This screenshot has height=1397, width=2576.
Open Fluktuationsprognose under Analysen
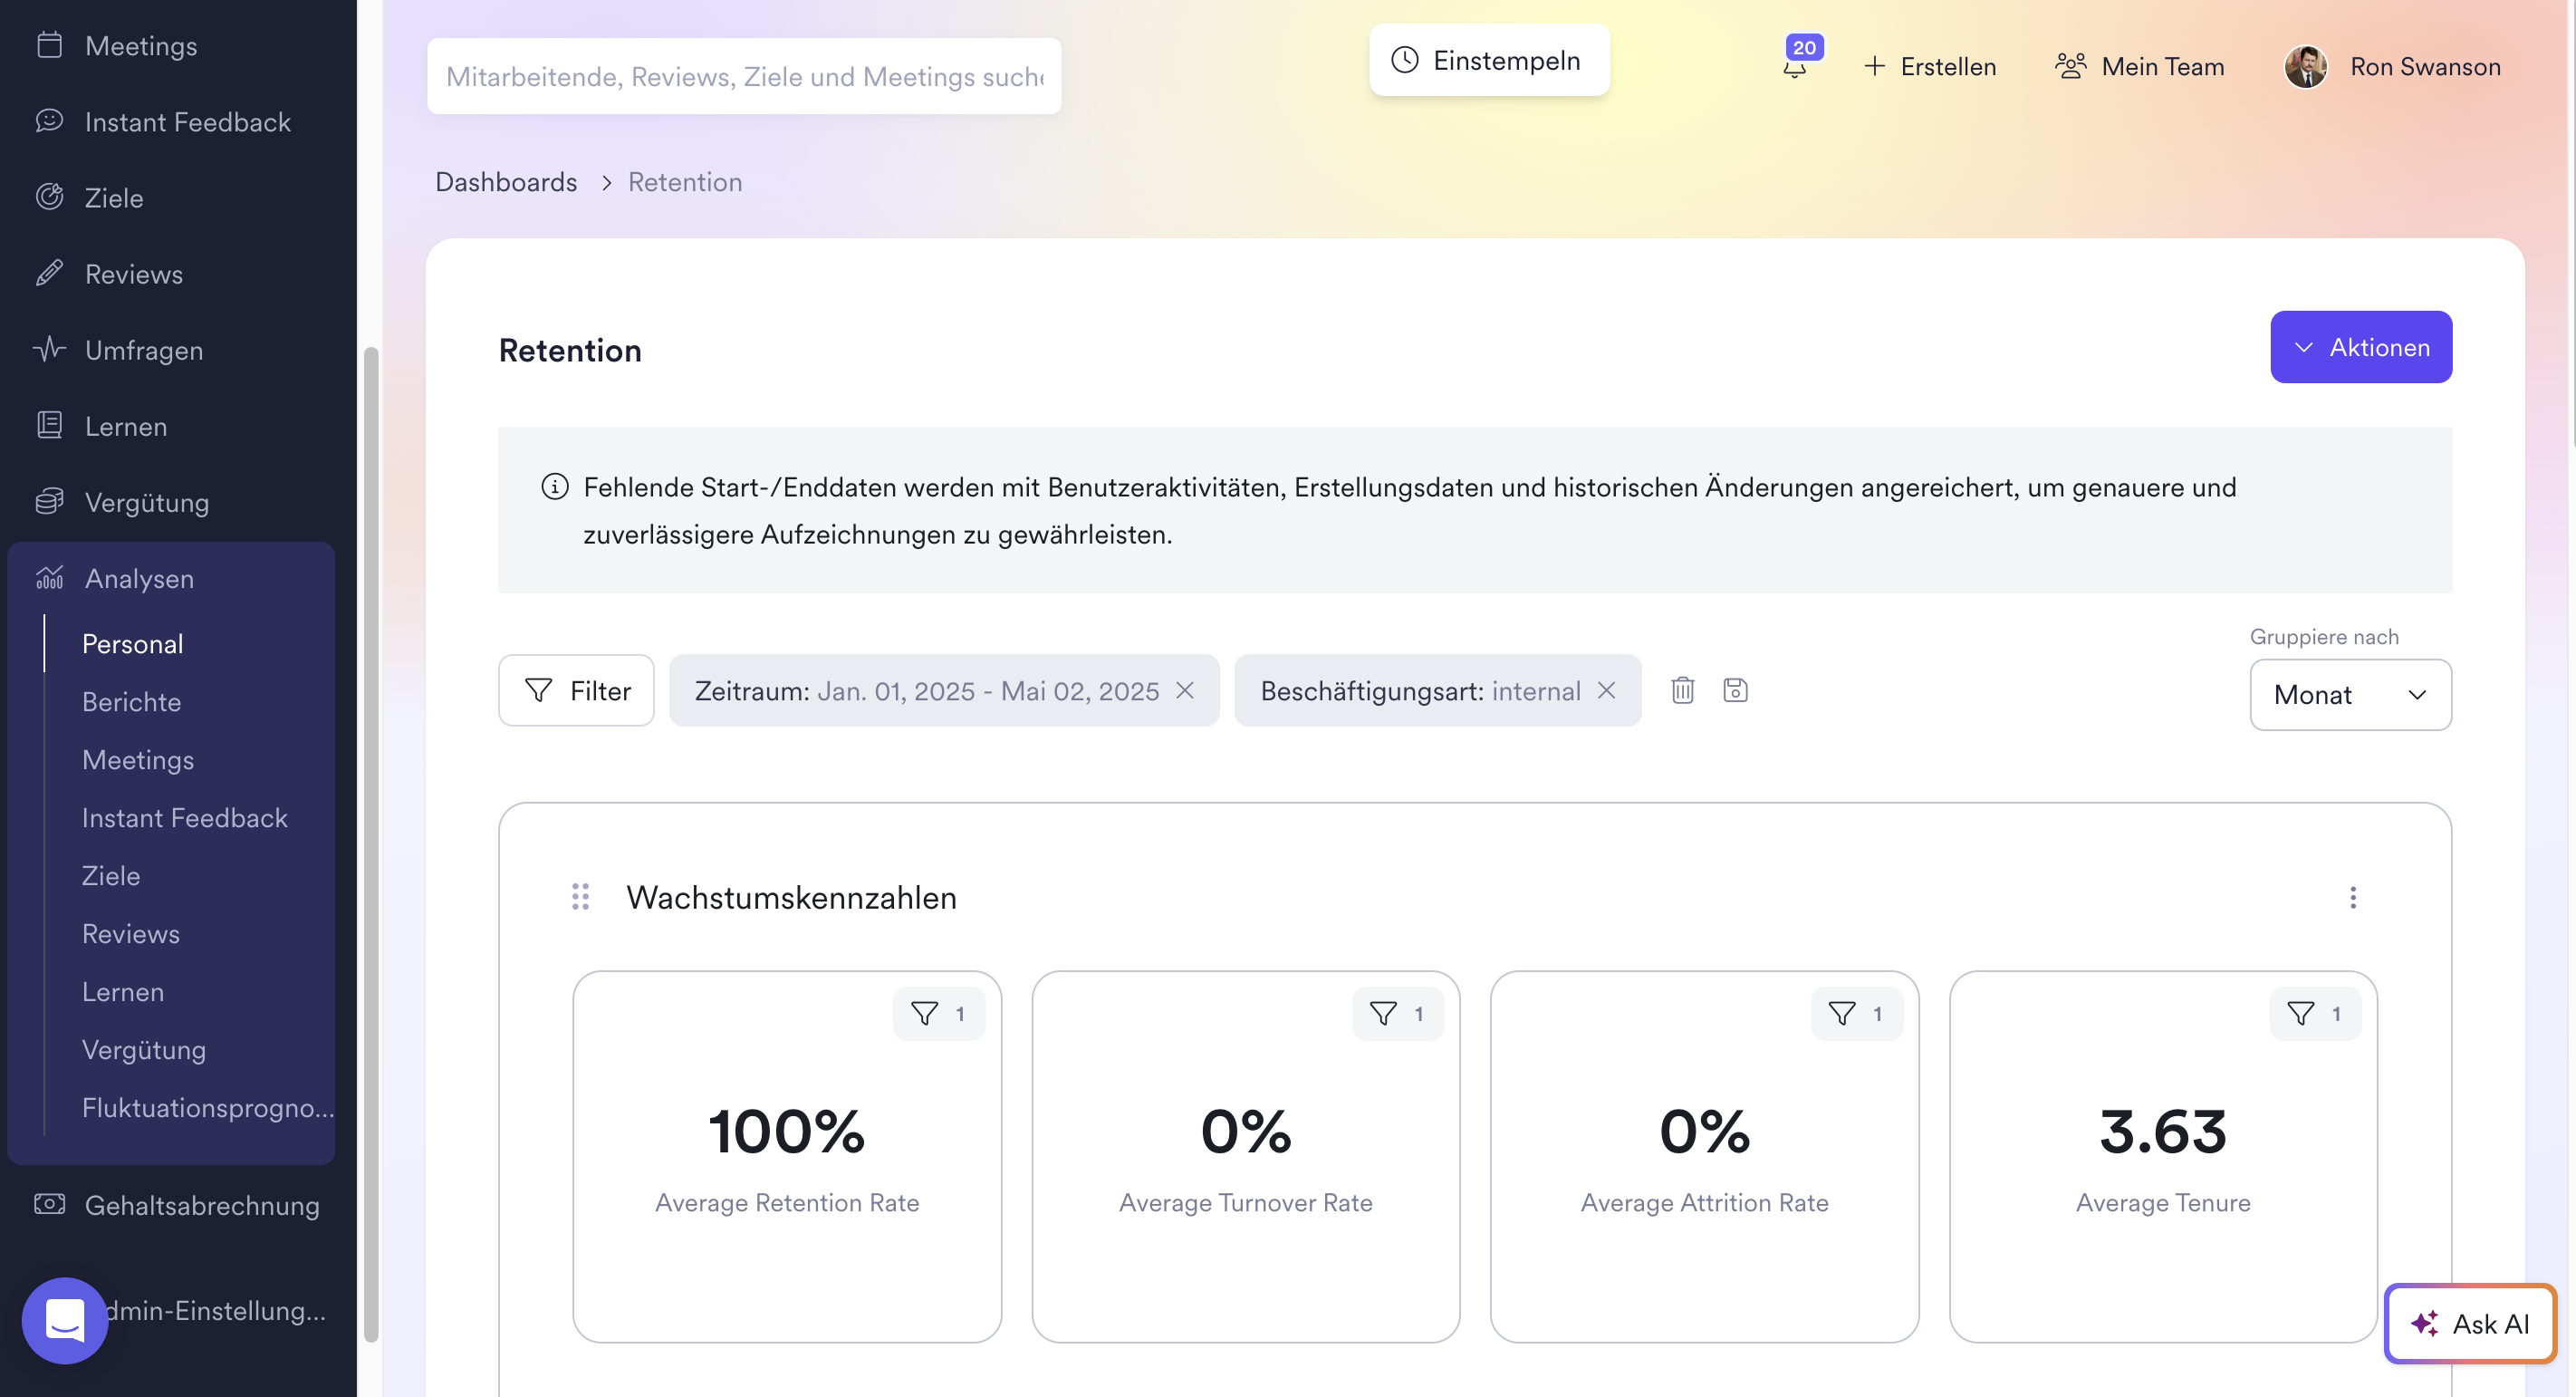point(208,1107)
